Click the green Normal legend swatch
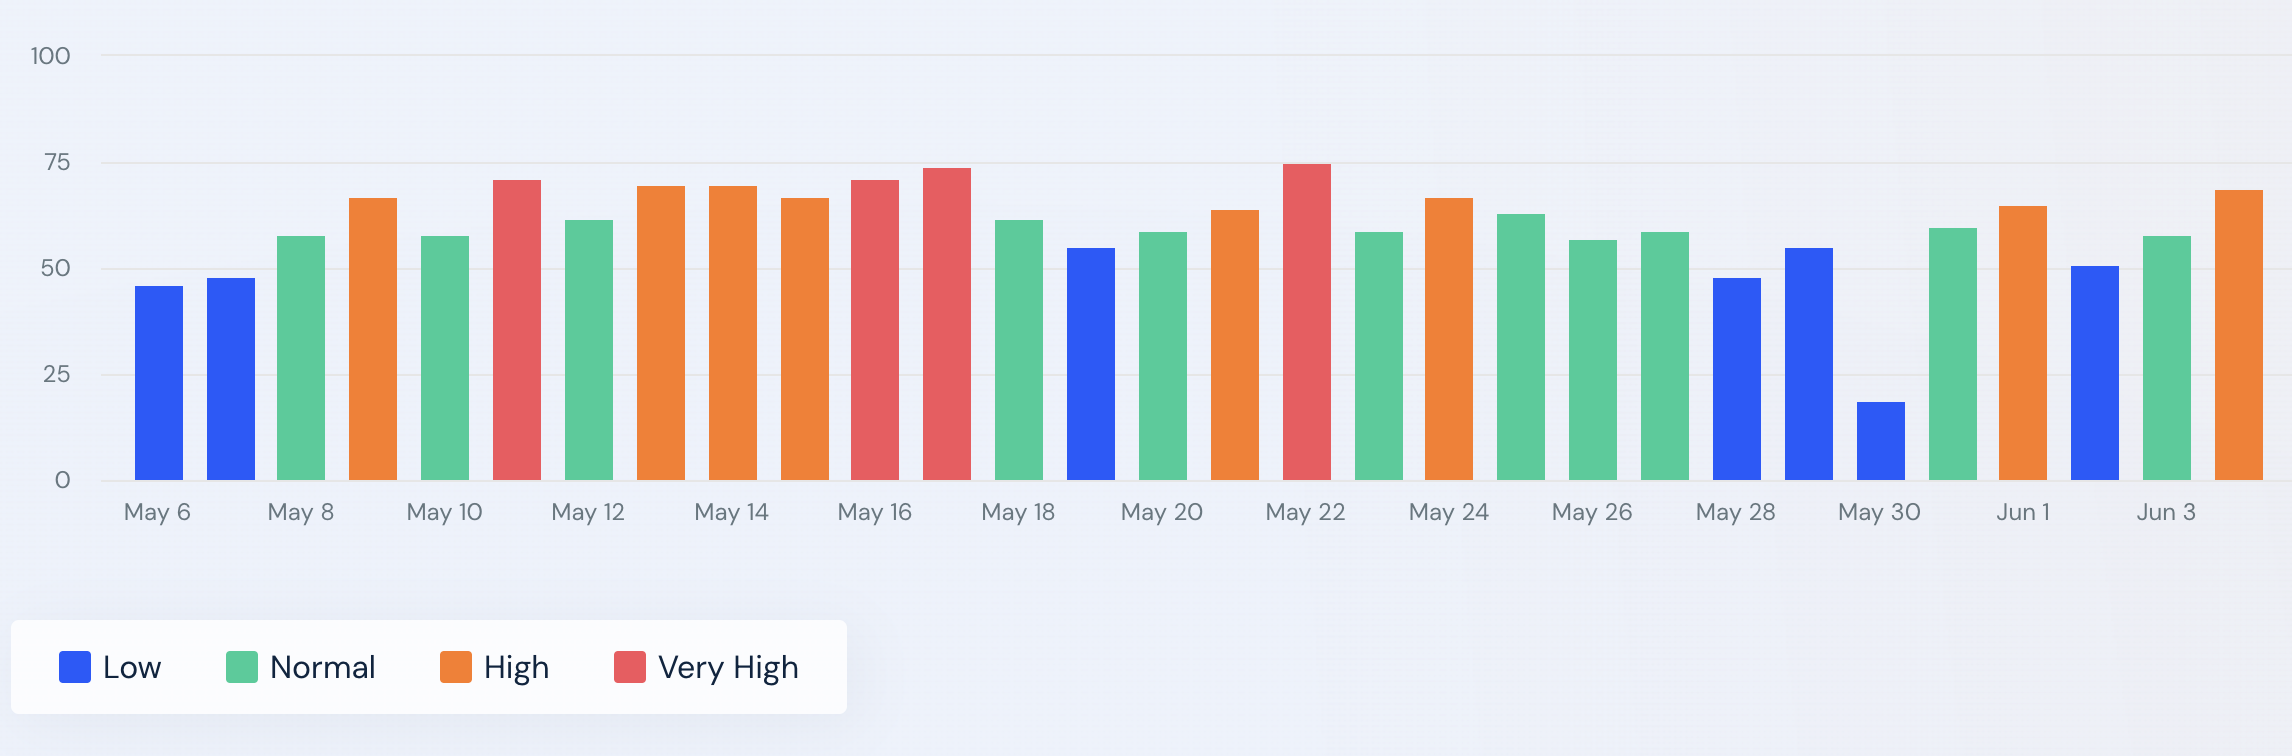Image resolution: width=2292 pixels, height=756 pixels. [242, 667]
